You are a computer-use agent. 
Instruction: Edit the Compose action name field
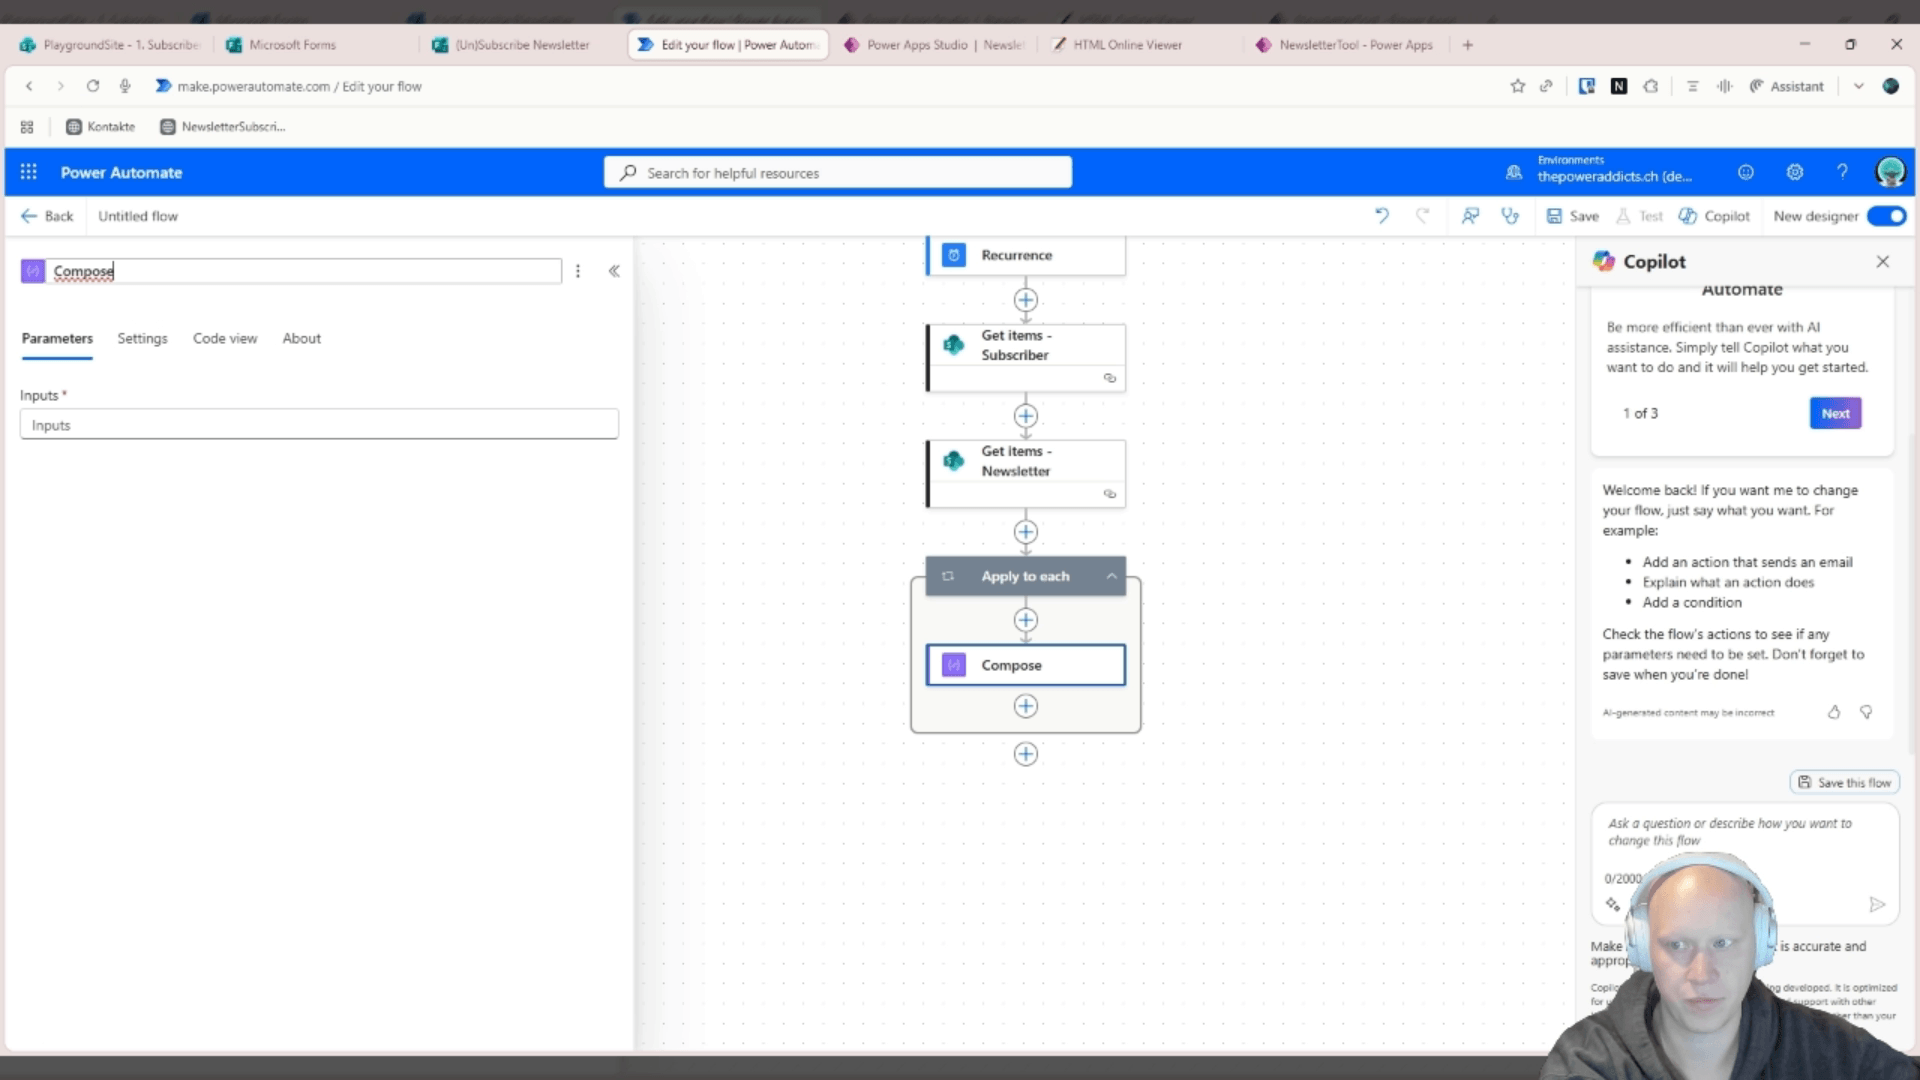point(305,271)
